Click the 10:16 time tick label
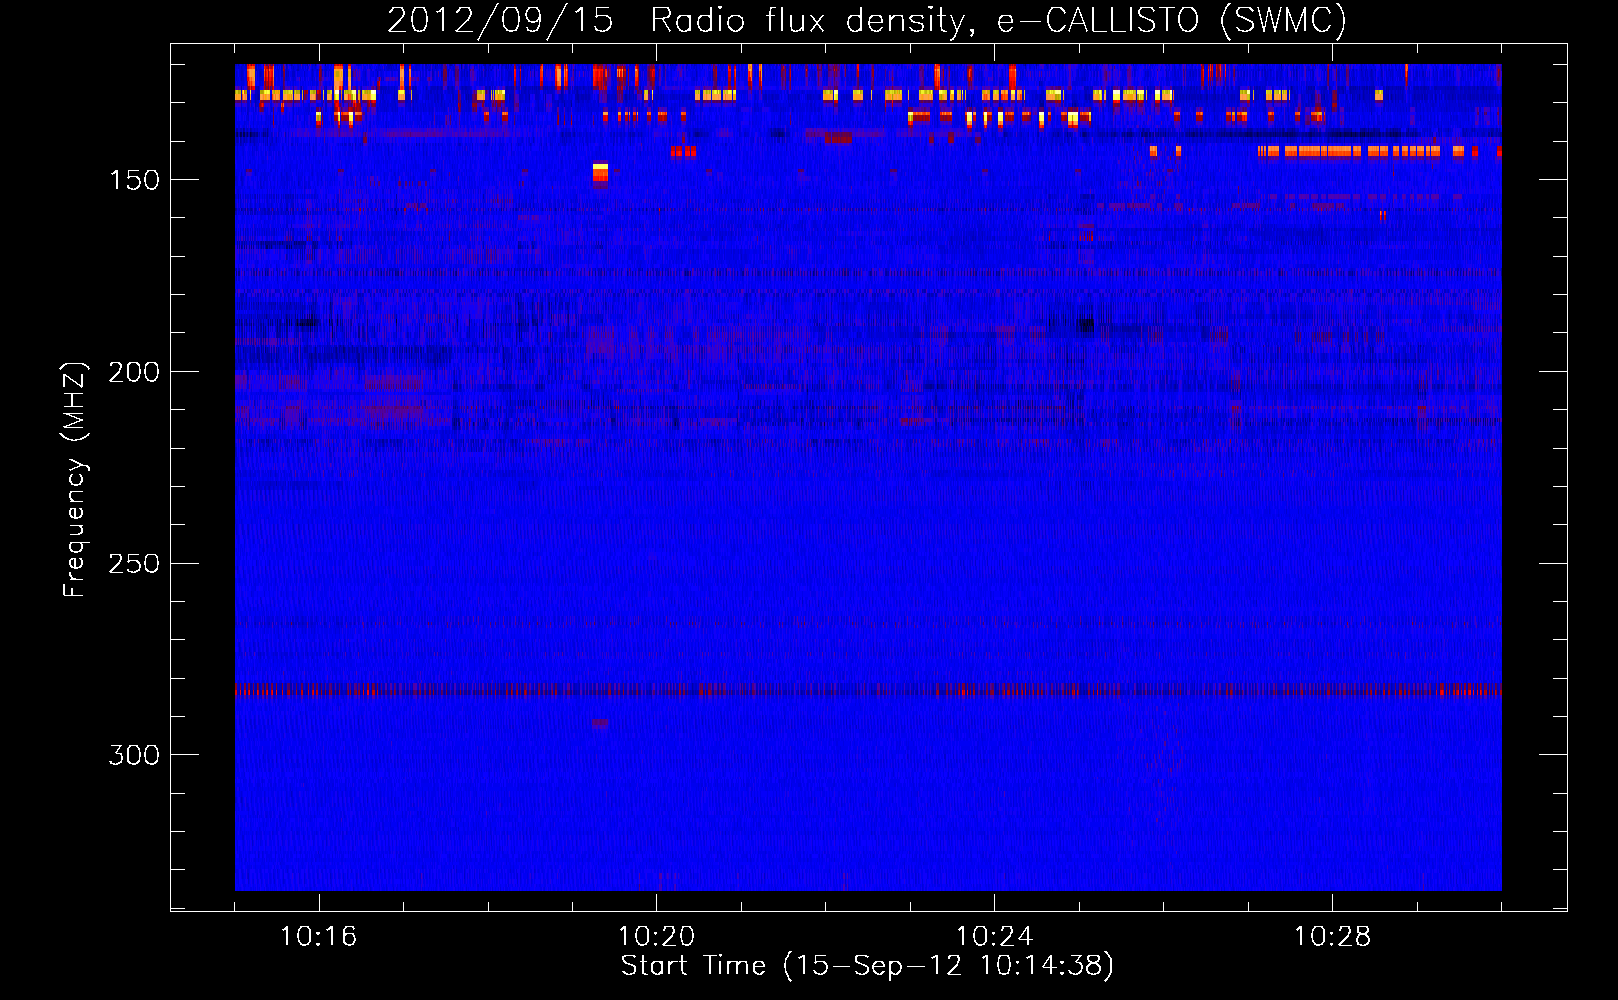Viewport: 1618px width, 1000px height. (318, 937)
